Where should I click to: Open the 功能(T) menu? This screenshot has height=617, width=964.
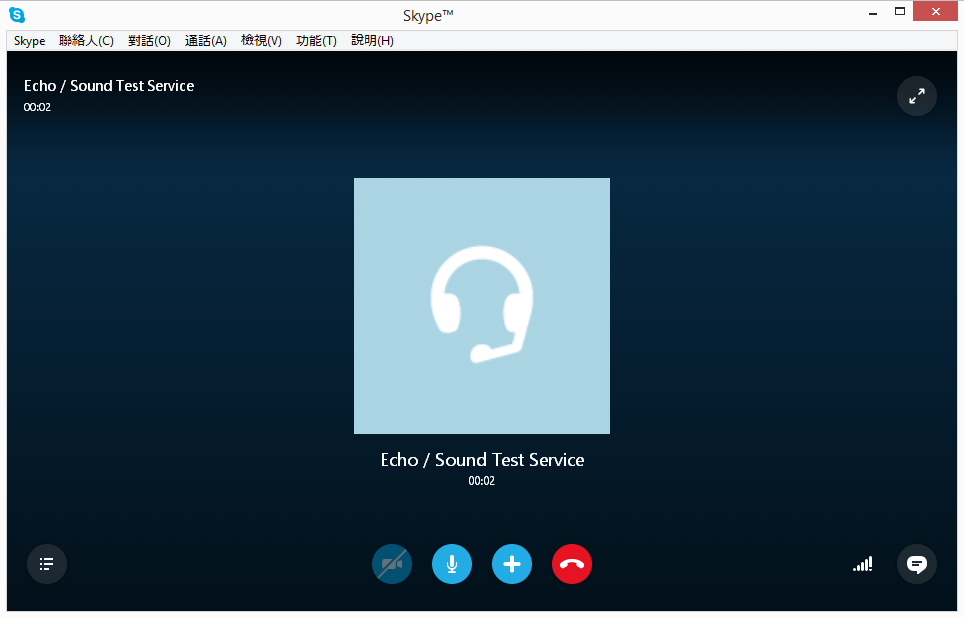[x=316, y=41]
